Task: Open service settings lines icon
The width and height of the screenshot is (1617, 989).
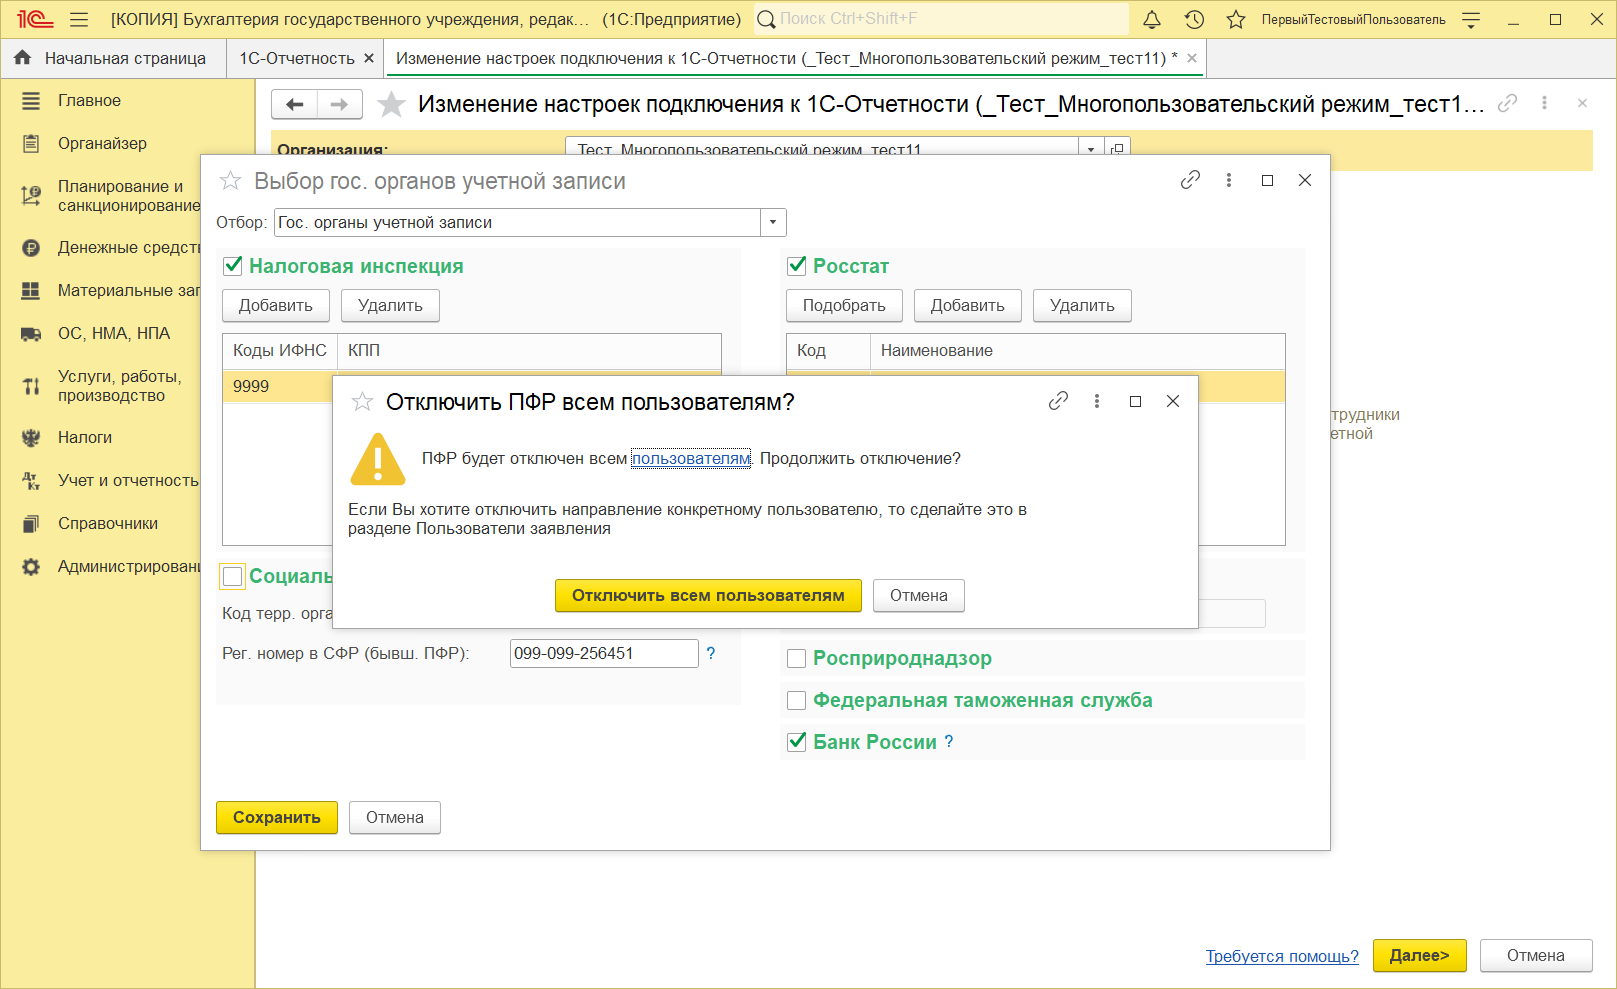Action: (x=1471, y=19)
